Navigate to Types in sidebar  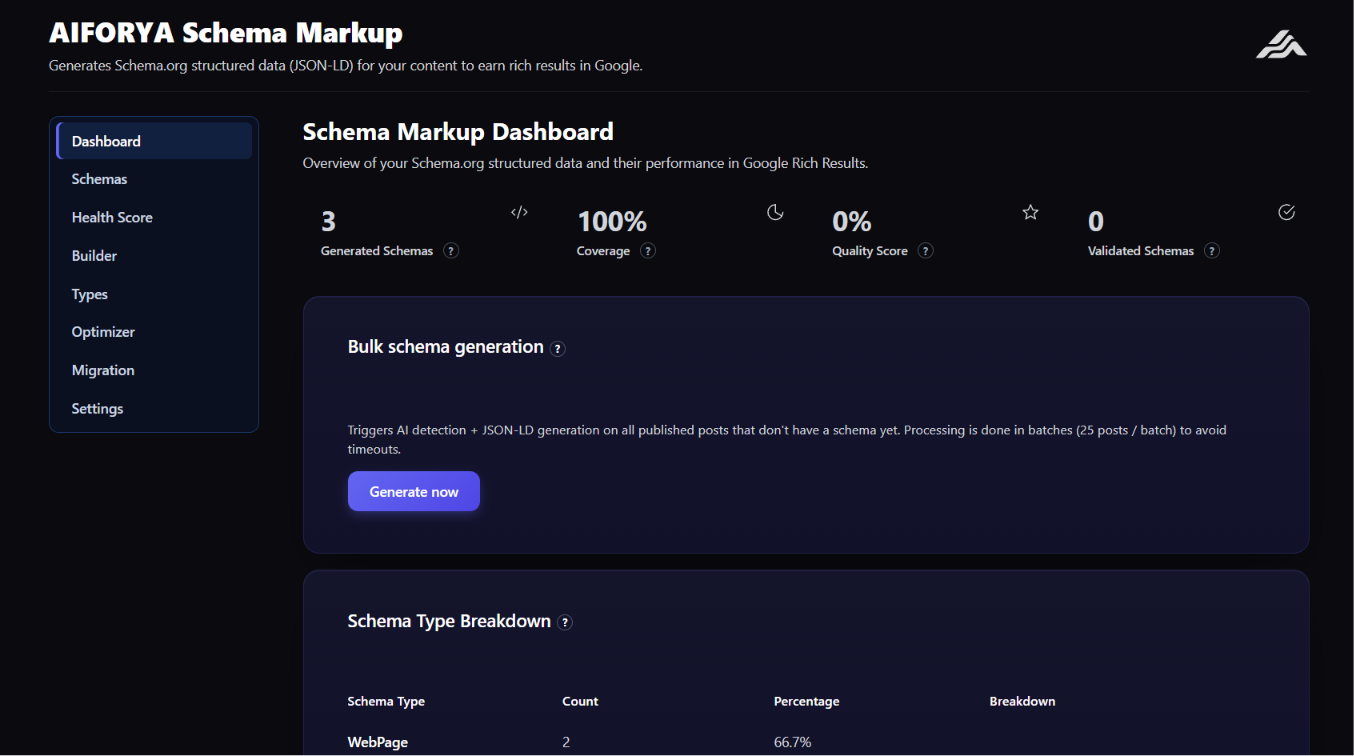154,294
